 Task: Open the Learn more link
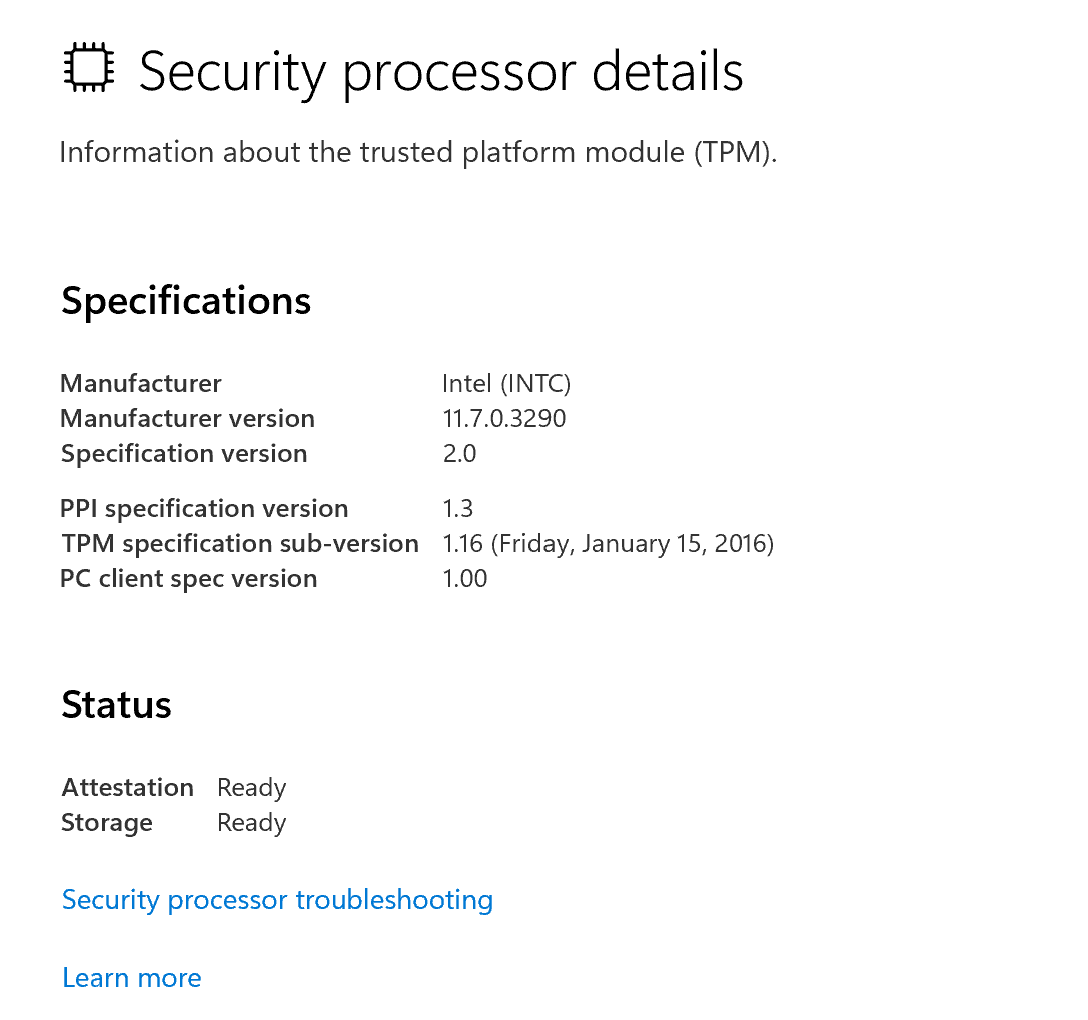[132, 978]
